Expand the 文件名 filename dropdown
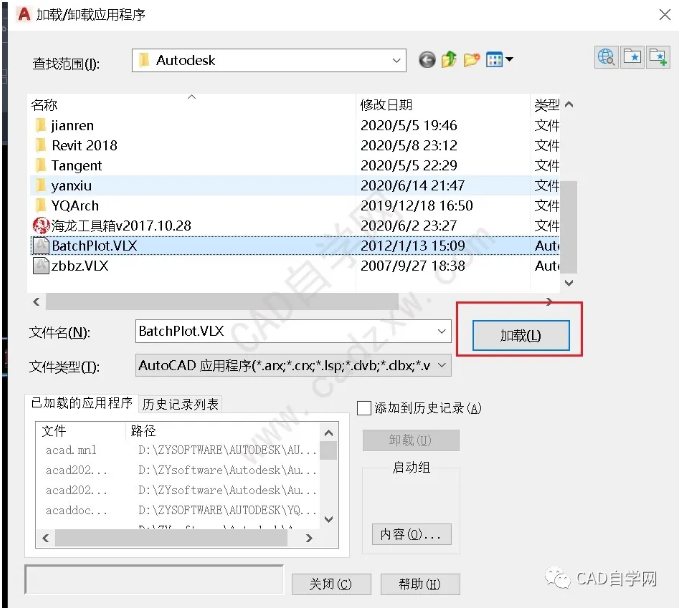 tap(441, 331)
